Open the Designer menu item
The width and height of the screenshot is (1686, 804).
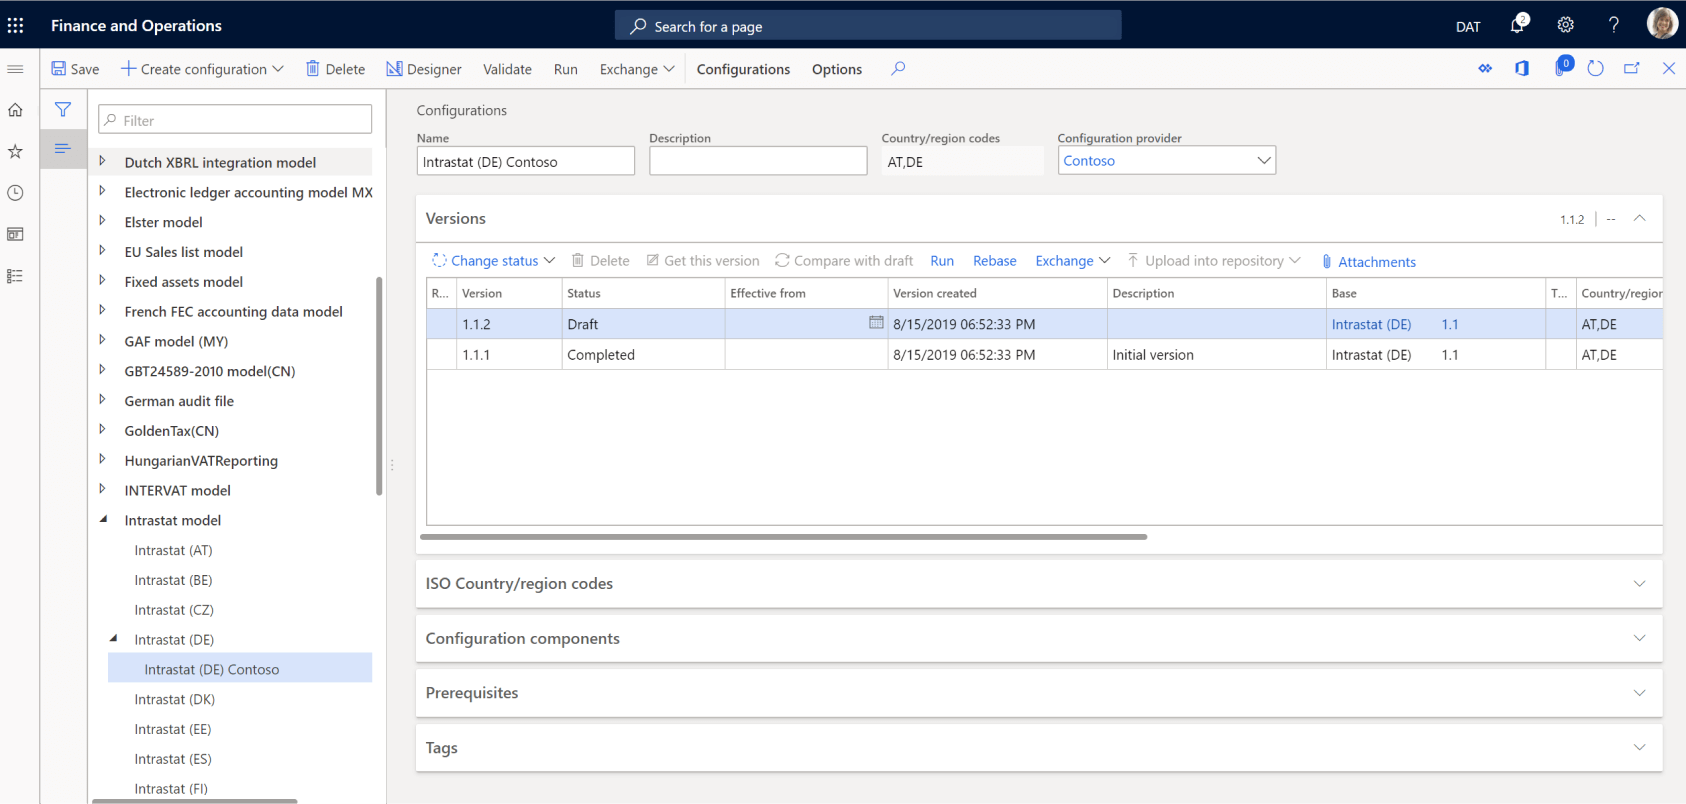424,69
